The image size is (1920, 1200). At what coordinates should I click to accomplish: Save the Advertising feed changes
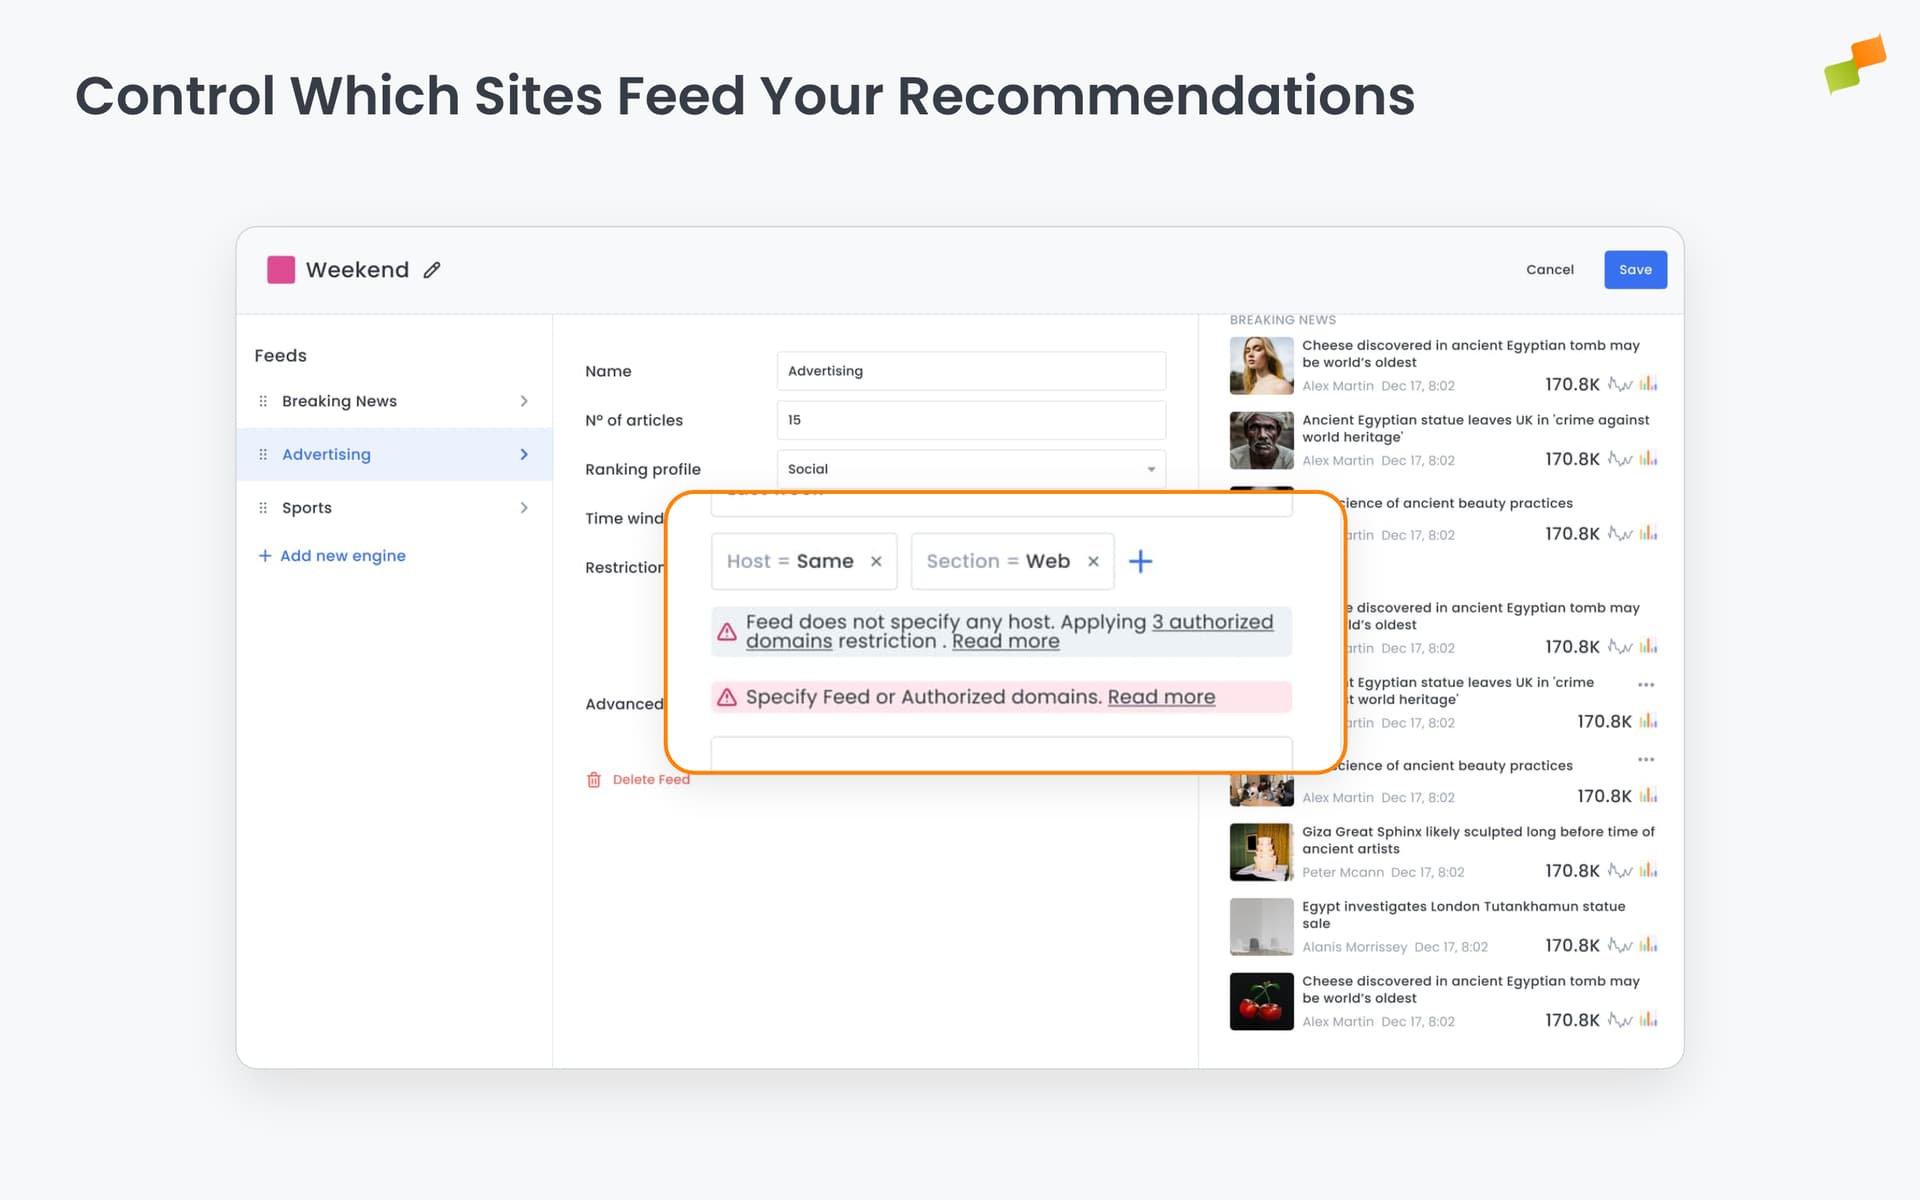[1635, 269]
